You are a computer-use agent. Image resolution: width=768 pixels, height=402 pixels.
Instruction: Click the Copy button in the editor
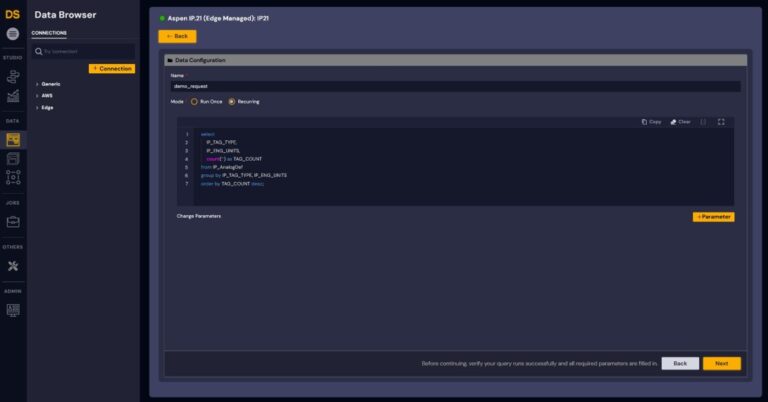coord(651,122)
